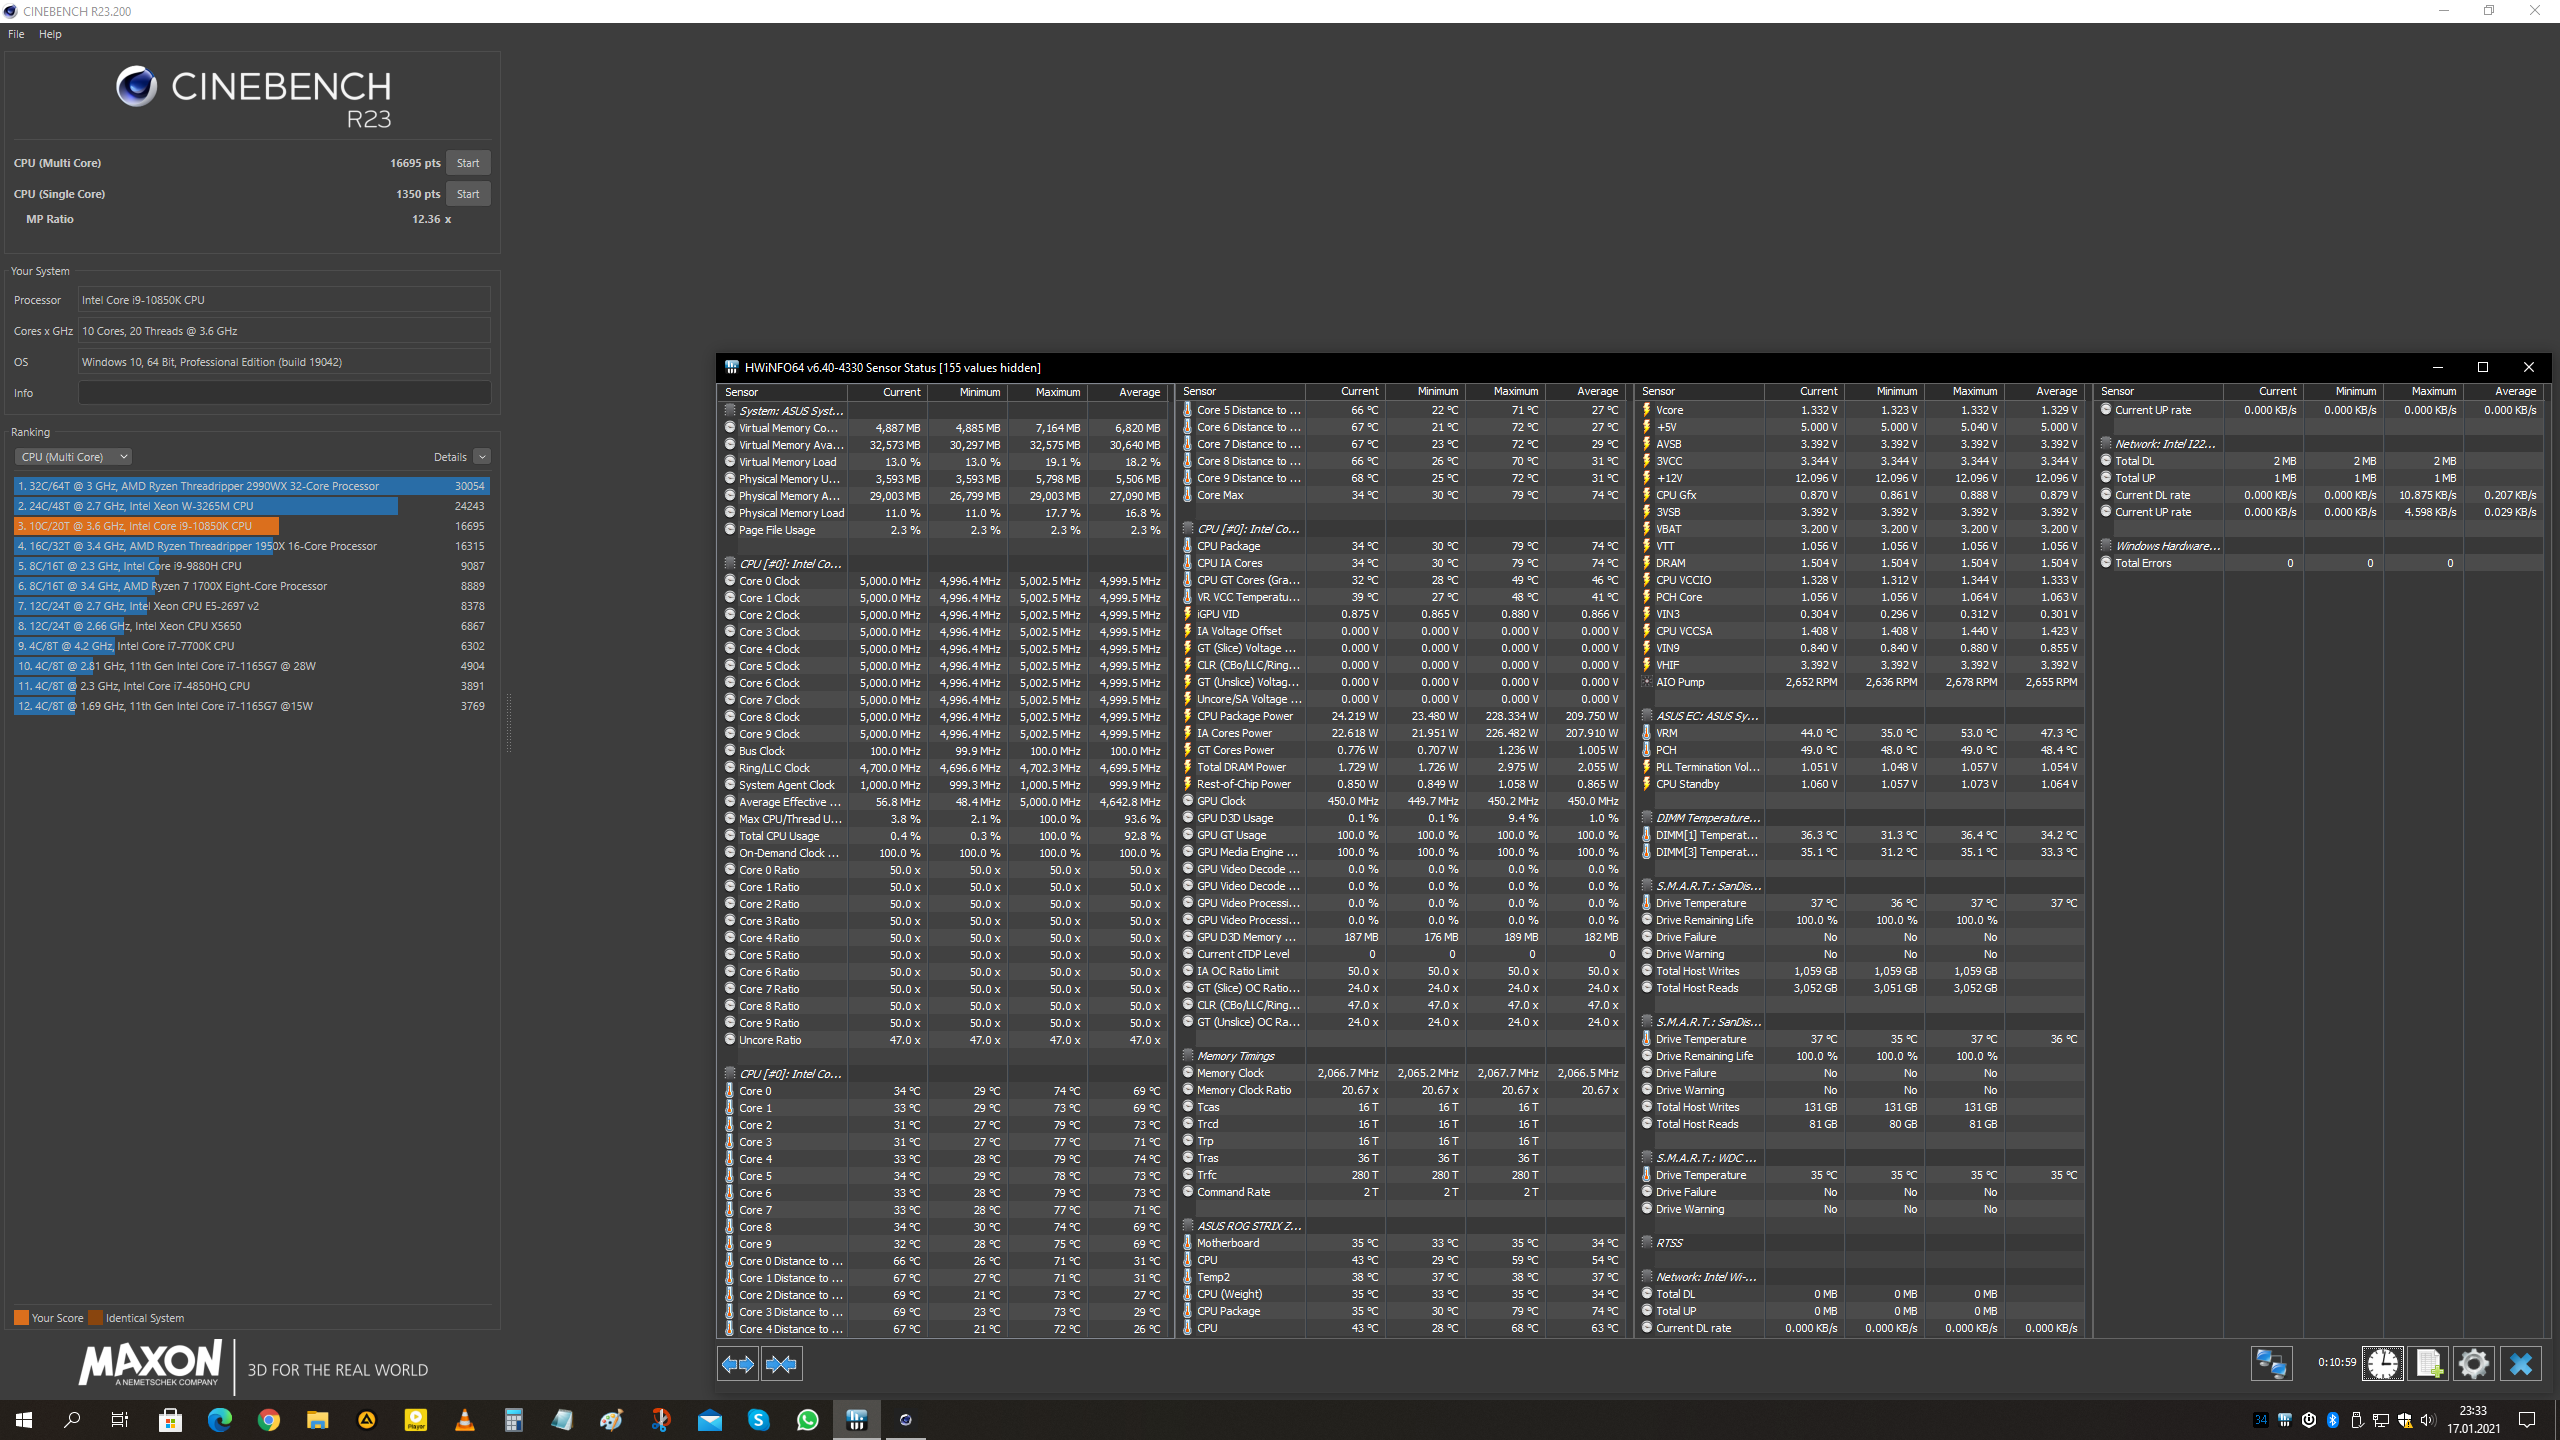The height and width of the screenshot is (1440, 2560).
Task: Select the orange Core i9-10850K ranking row
Action: click(x=251, y=526)
